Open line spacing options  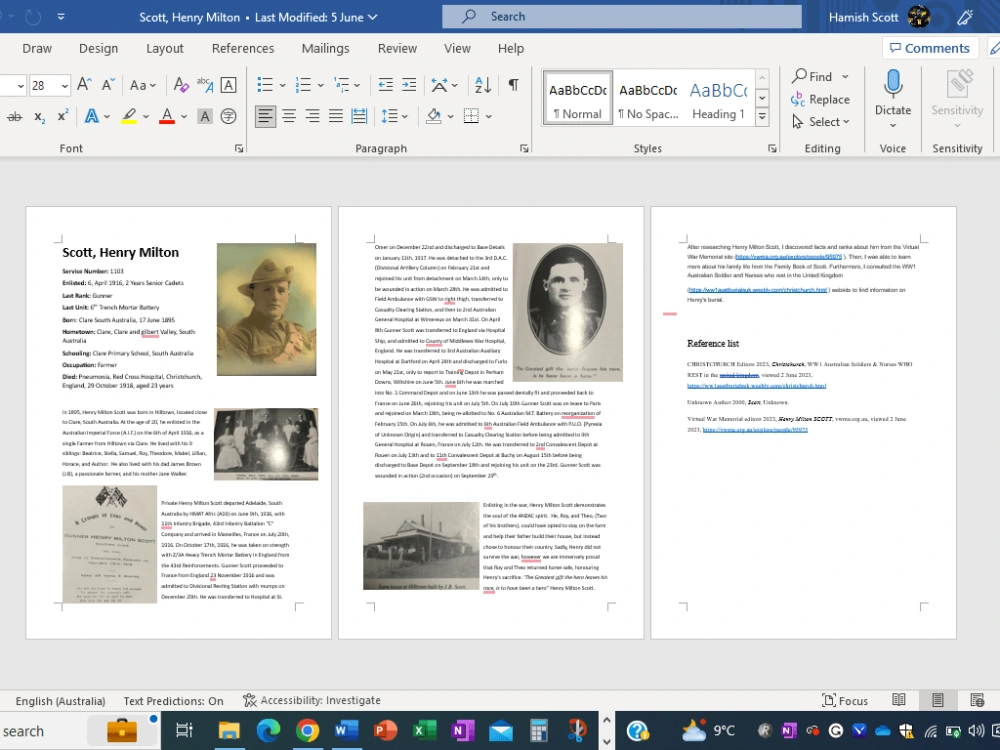click(x=389, y=116)
